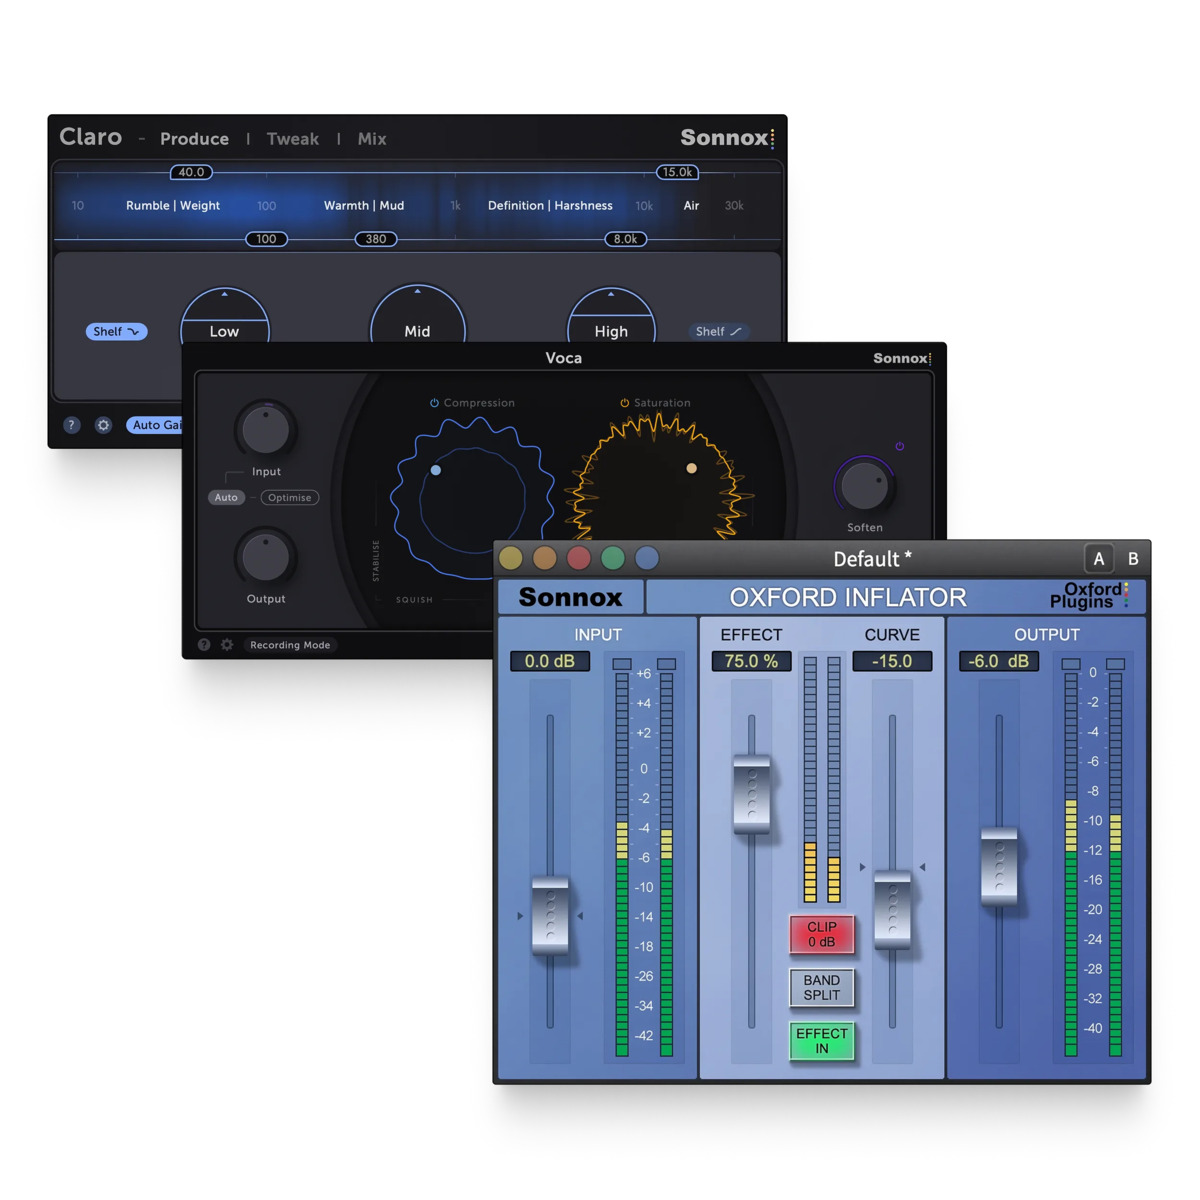Click the -6.0 dB output value field
The image size is (1200, 1200).
click(999, 661)
